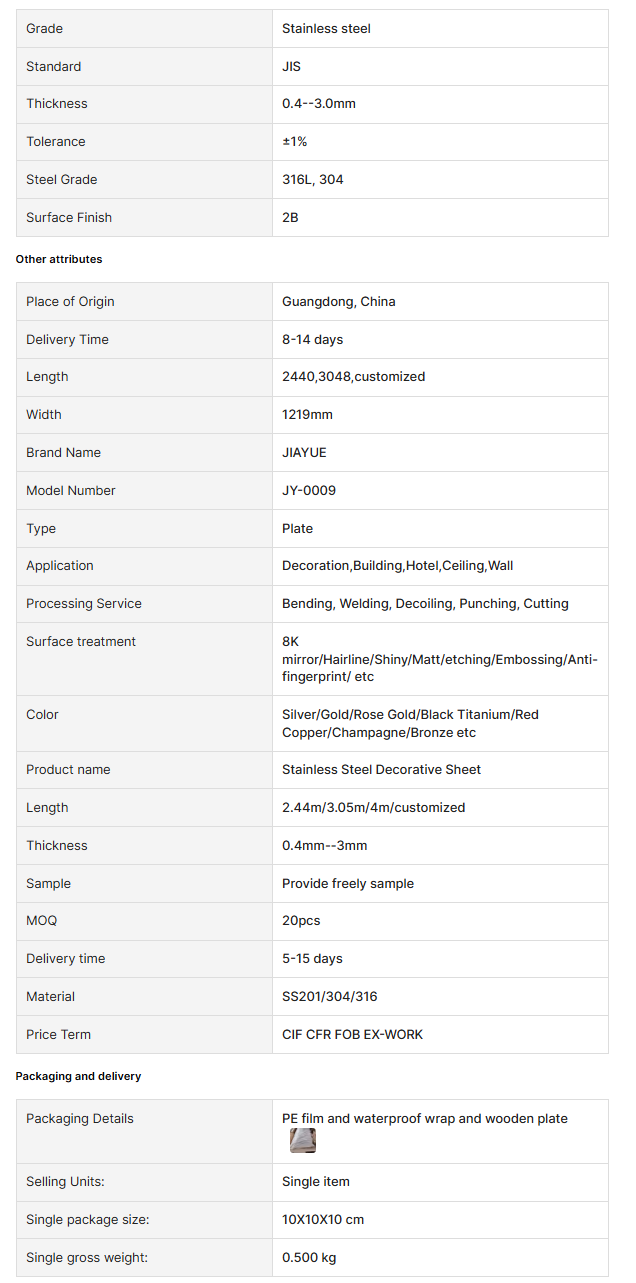This screenshot has height=1283, width=636.
Task: Click the 'SS201/304/316' material value
Action: 330,996
